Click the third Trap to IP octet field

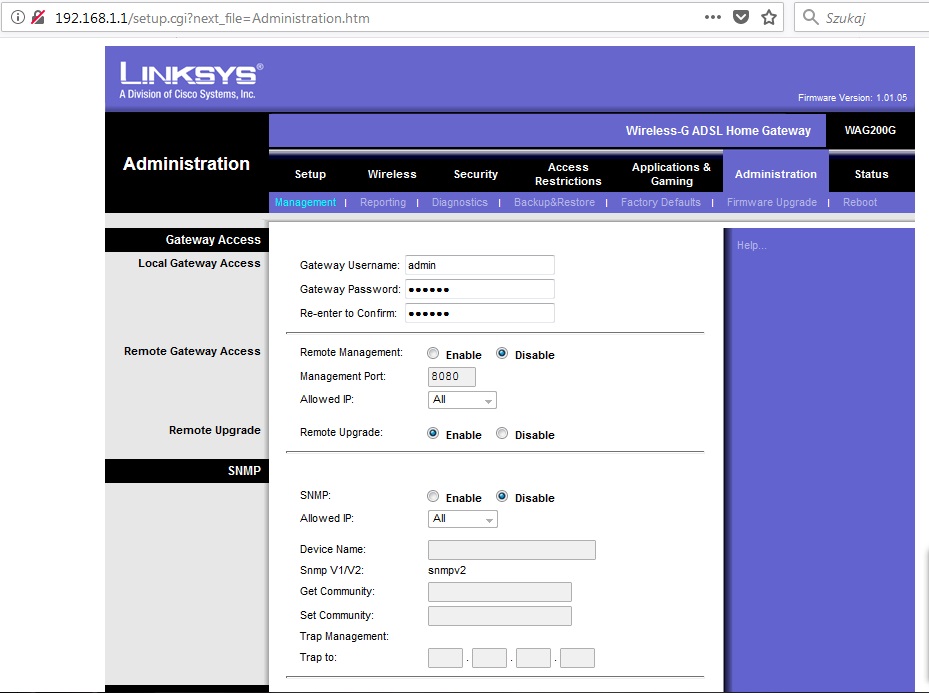tap(533, 658)
